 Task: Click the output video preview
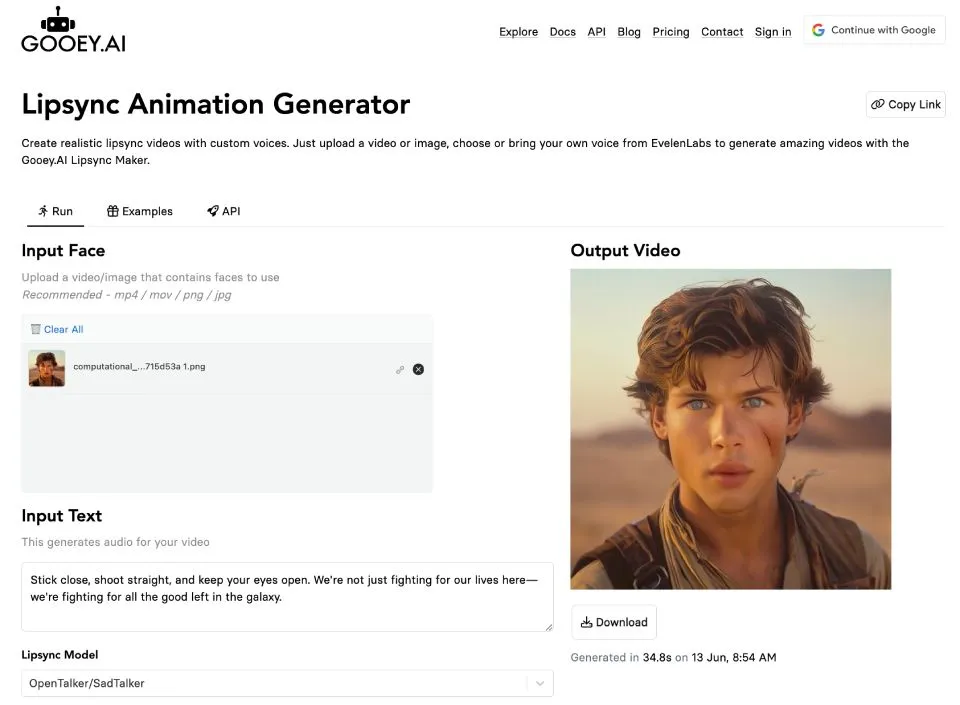(730, 429)
